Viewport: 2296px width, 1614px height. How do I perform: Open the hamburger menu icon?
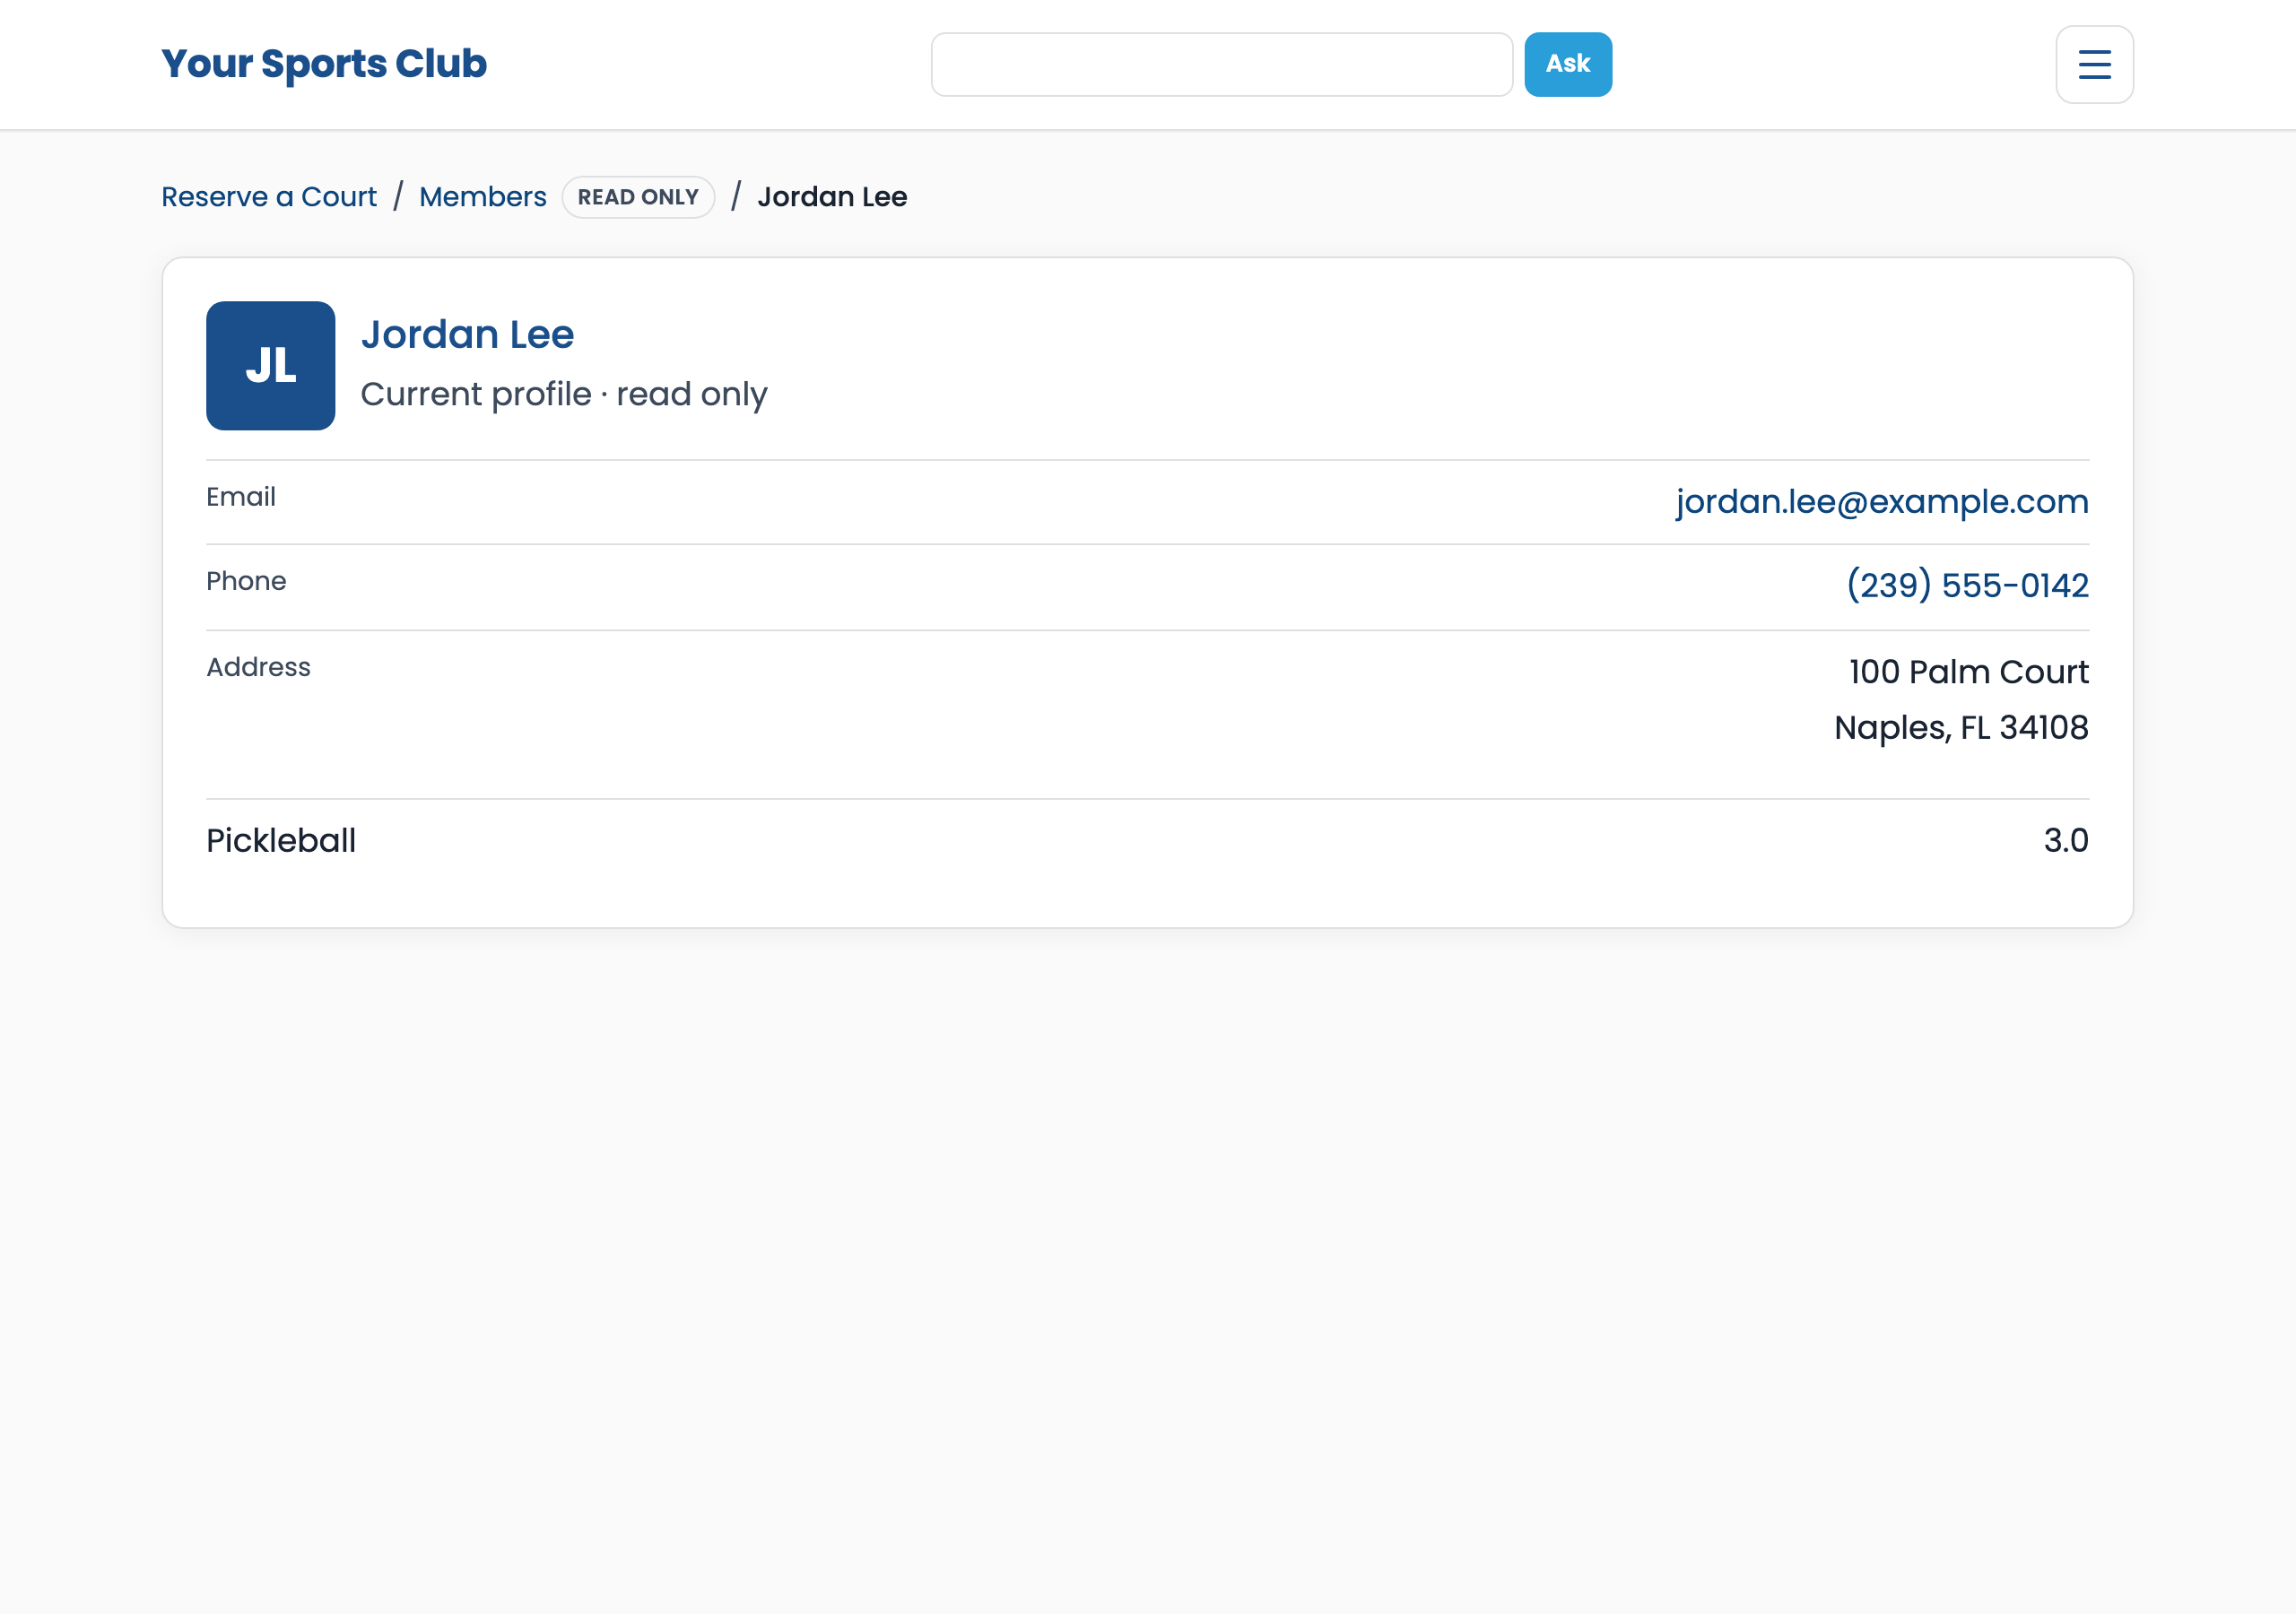coord(2094,64)
